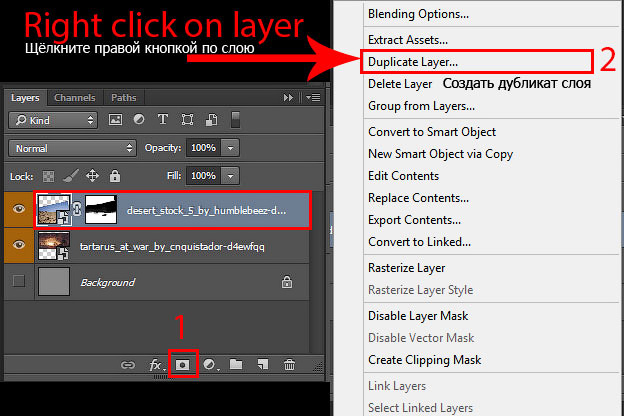Image resolution: width=624 pixels, height=416 pixels.
Task: Choose Rasterize Layer Style entry
Action: click(x=421, y=290)
